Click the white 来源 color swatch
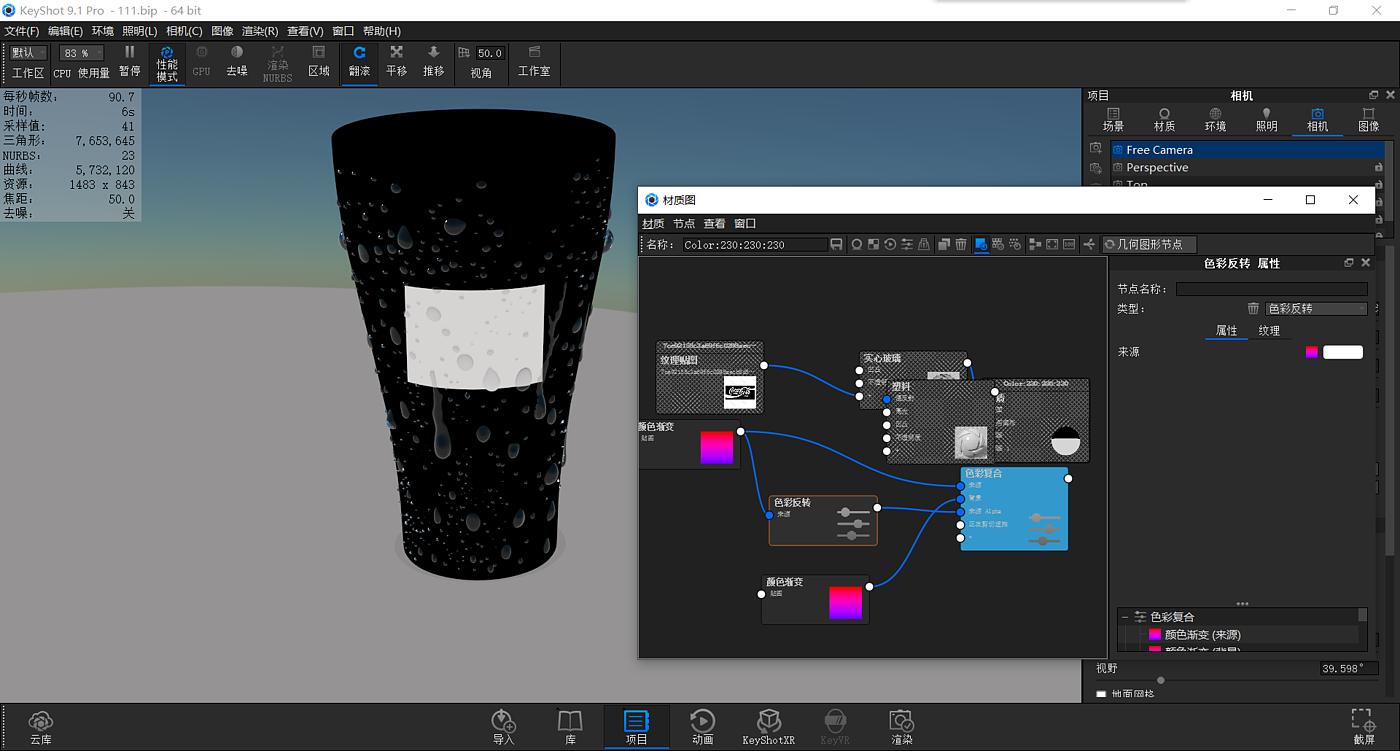Image resolution: width=1400 pixels, height=751 pixels. [1342, 352]
